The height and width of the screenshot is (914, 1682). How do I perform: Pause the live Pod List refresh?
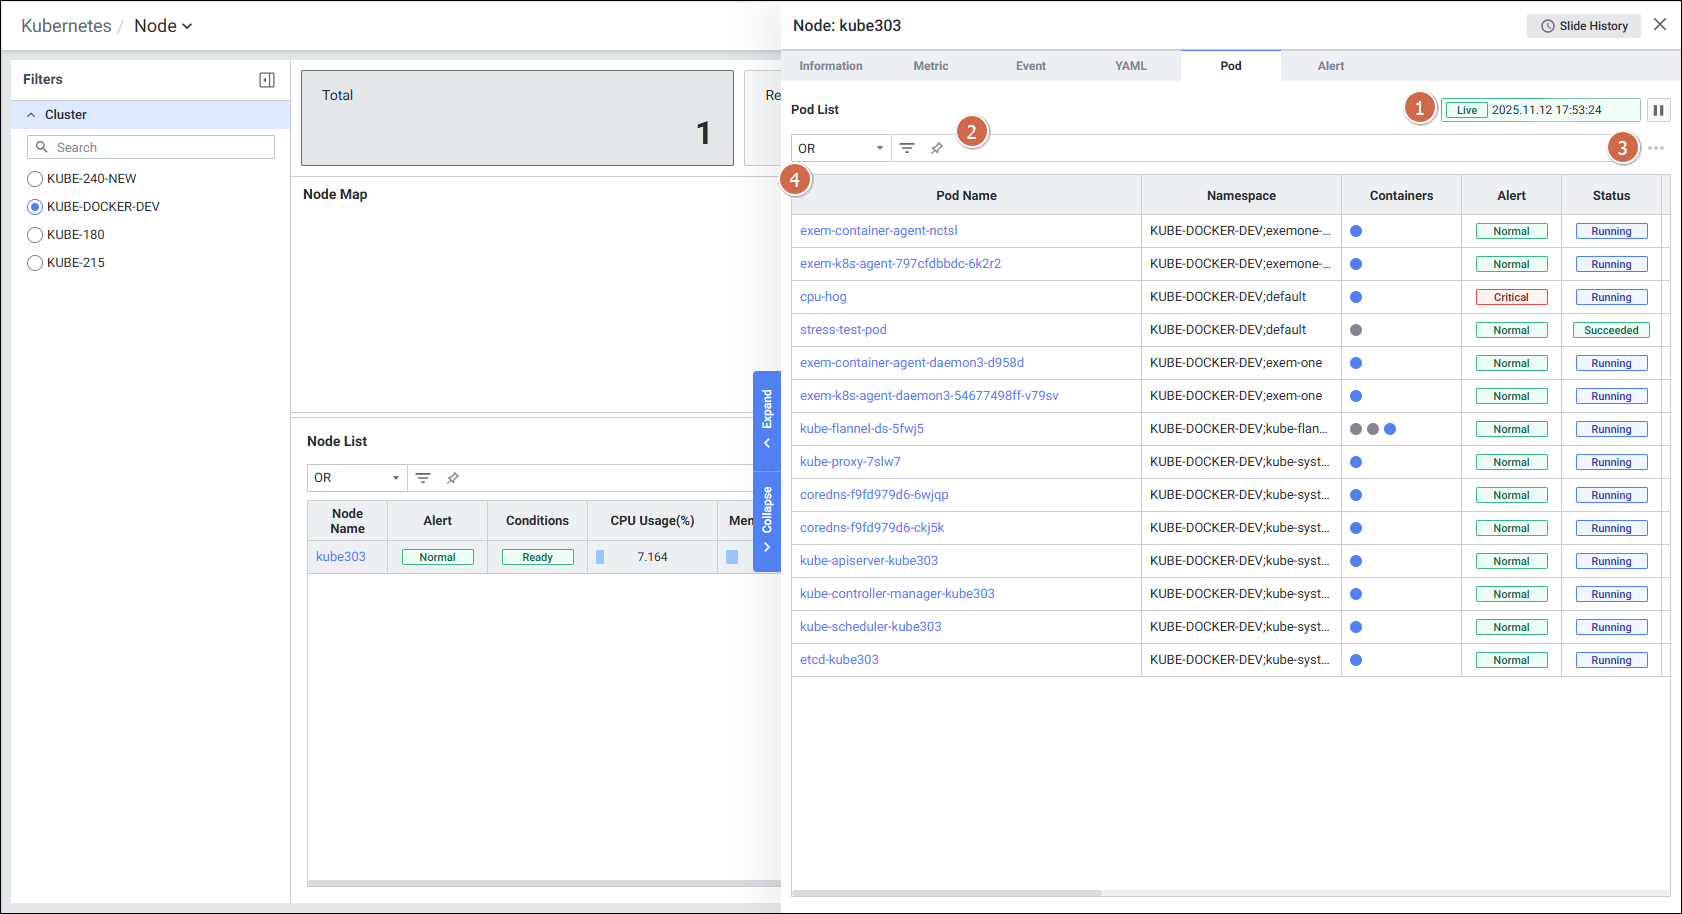point(1658,110)
